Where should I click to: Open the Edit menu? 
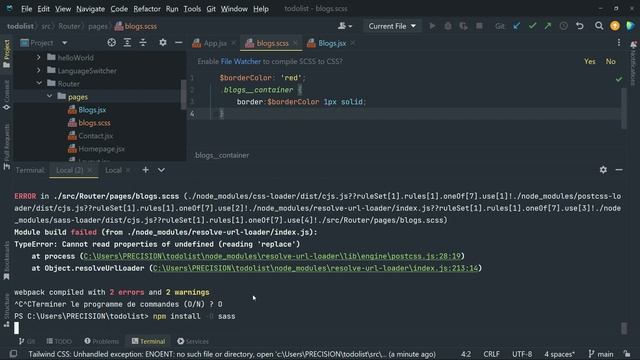[x=43, y=9]
